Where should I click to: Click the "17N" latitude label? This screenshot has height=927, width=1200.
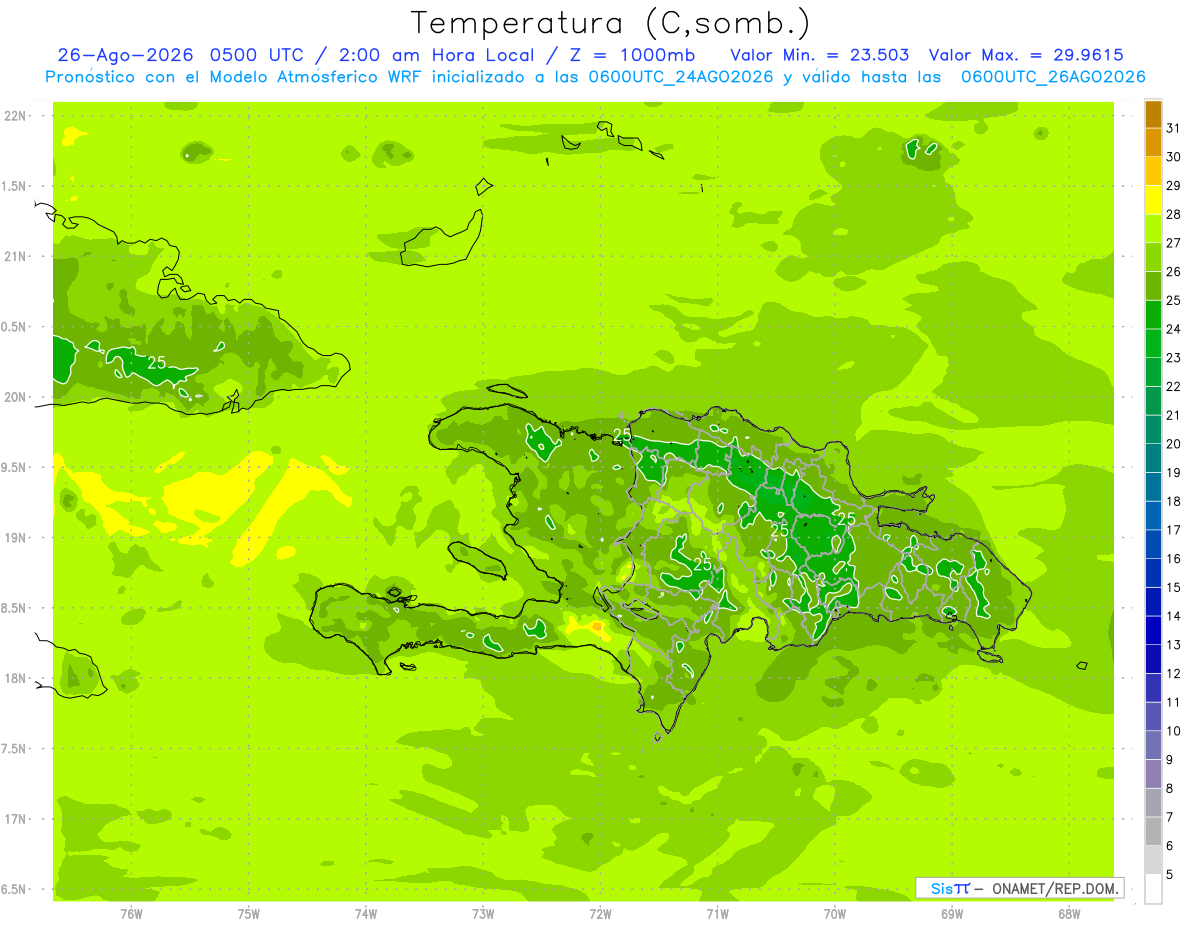15,819
